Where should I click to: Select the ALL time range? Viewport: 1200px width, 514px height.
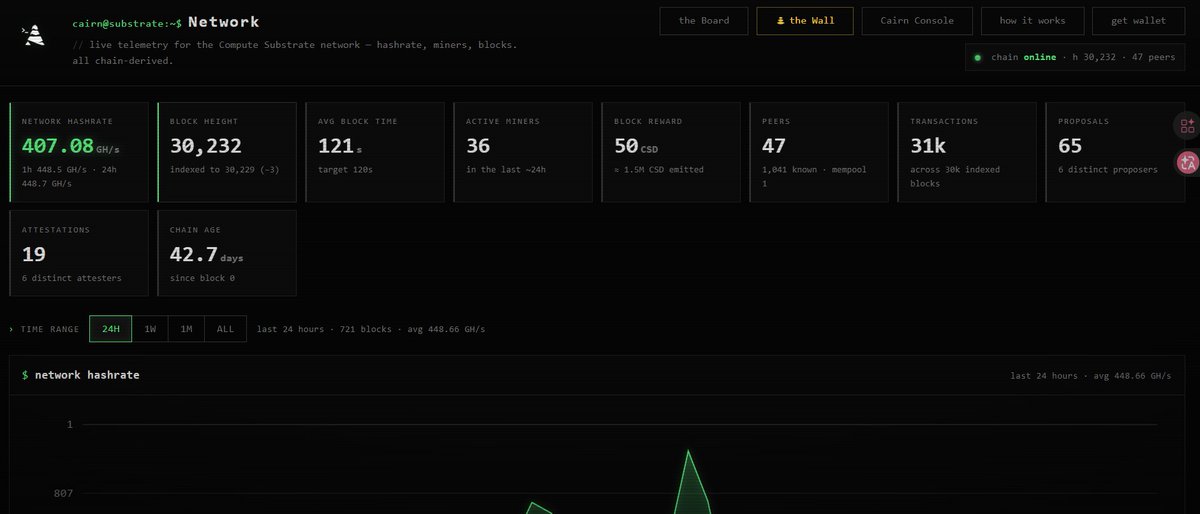[x=225, y=329]
